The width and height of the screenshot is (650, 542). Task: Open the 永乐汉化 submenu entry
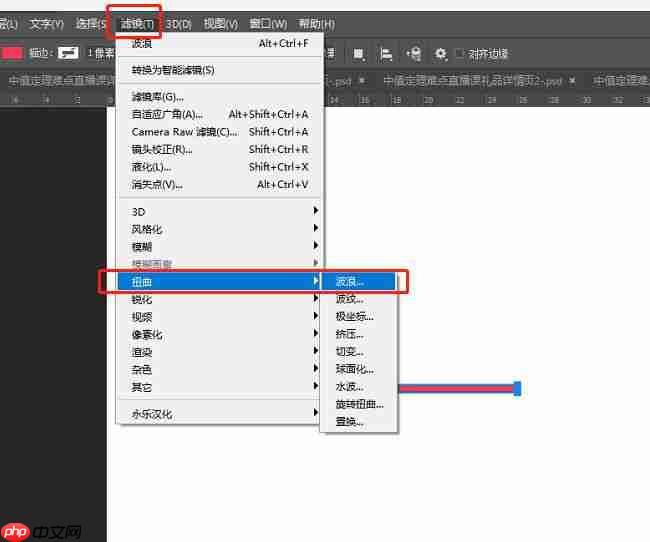coord(219,413)
